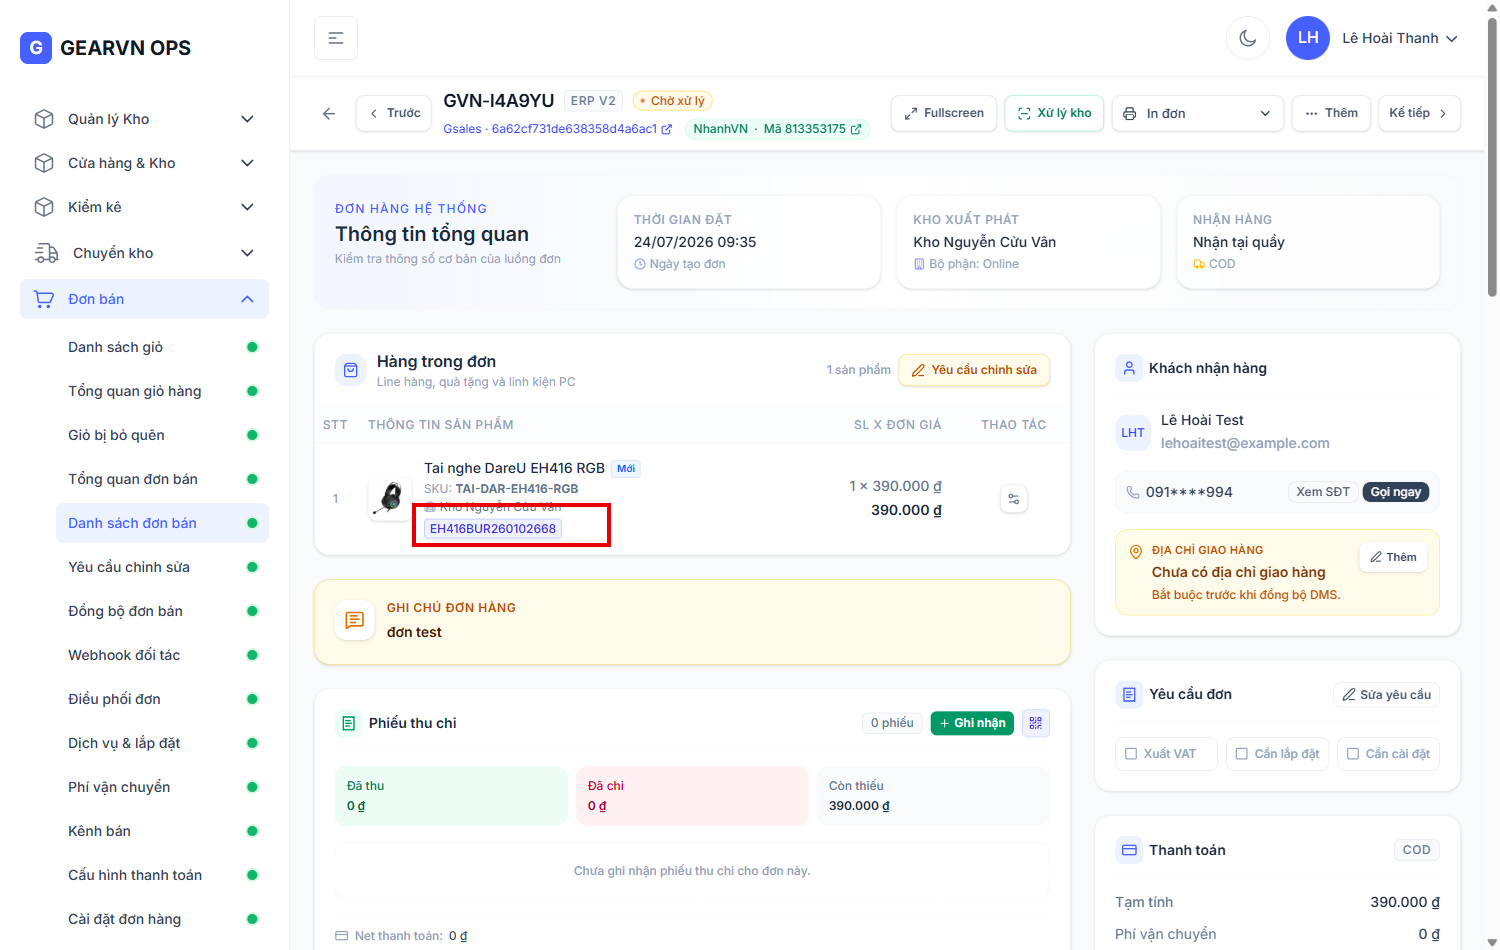Open Kênh bán menu item
This screenshot has width=1500, height=950.
coord(162,831)
